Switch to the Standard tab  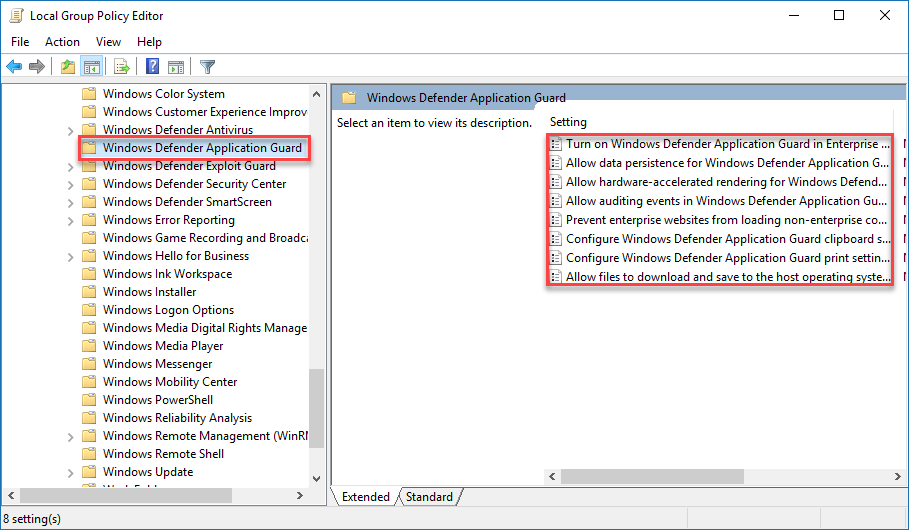[x=429, y=497]
